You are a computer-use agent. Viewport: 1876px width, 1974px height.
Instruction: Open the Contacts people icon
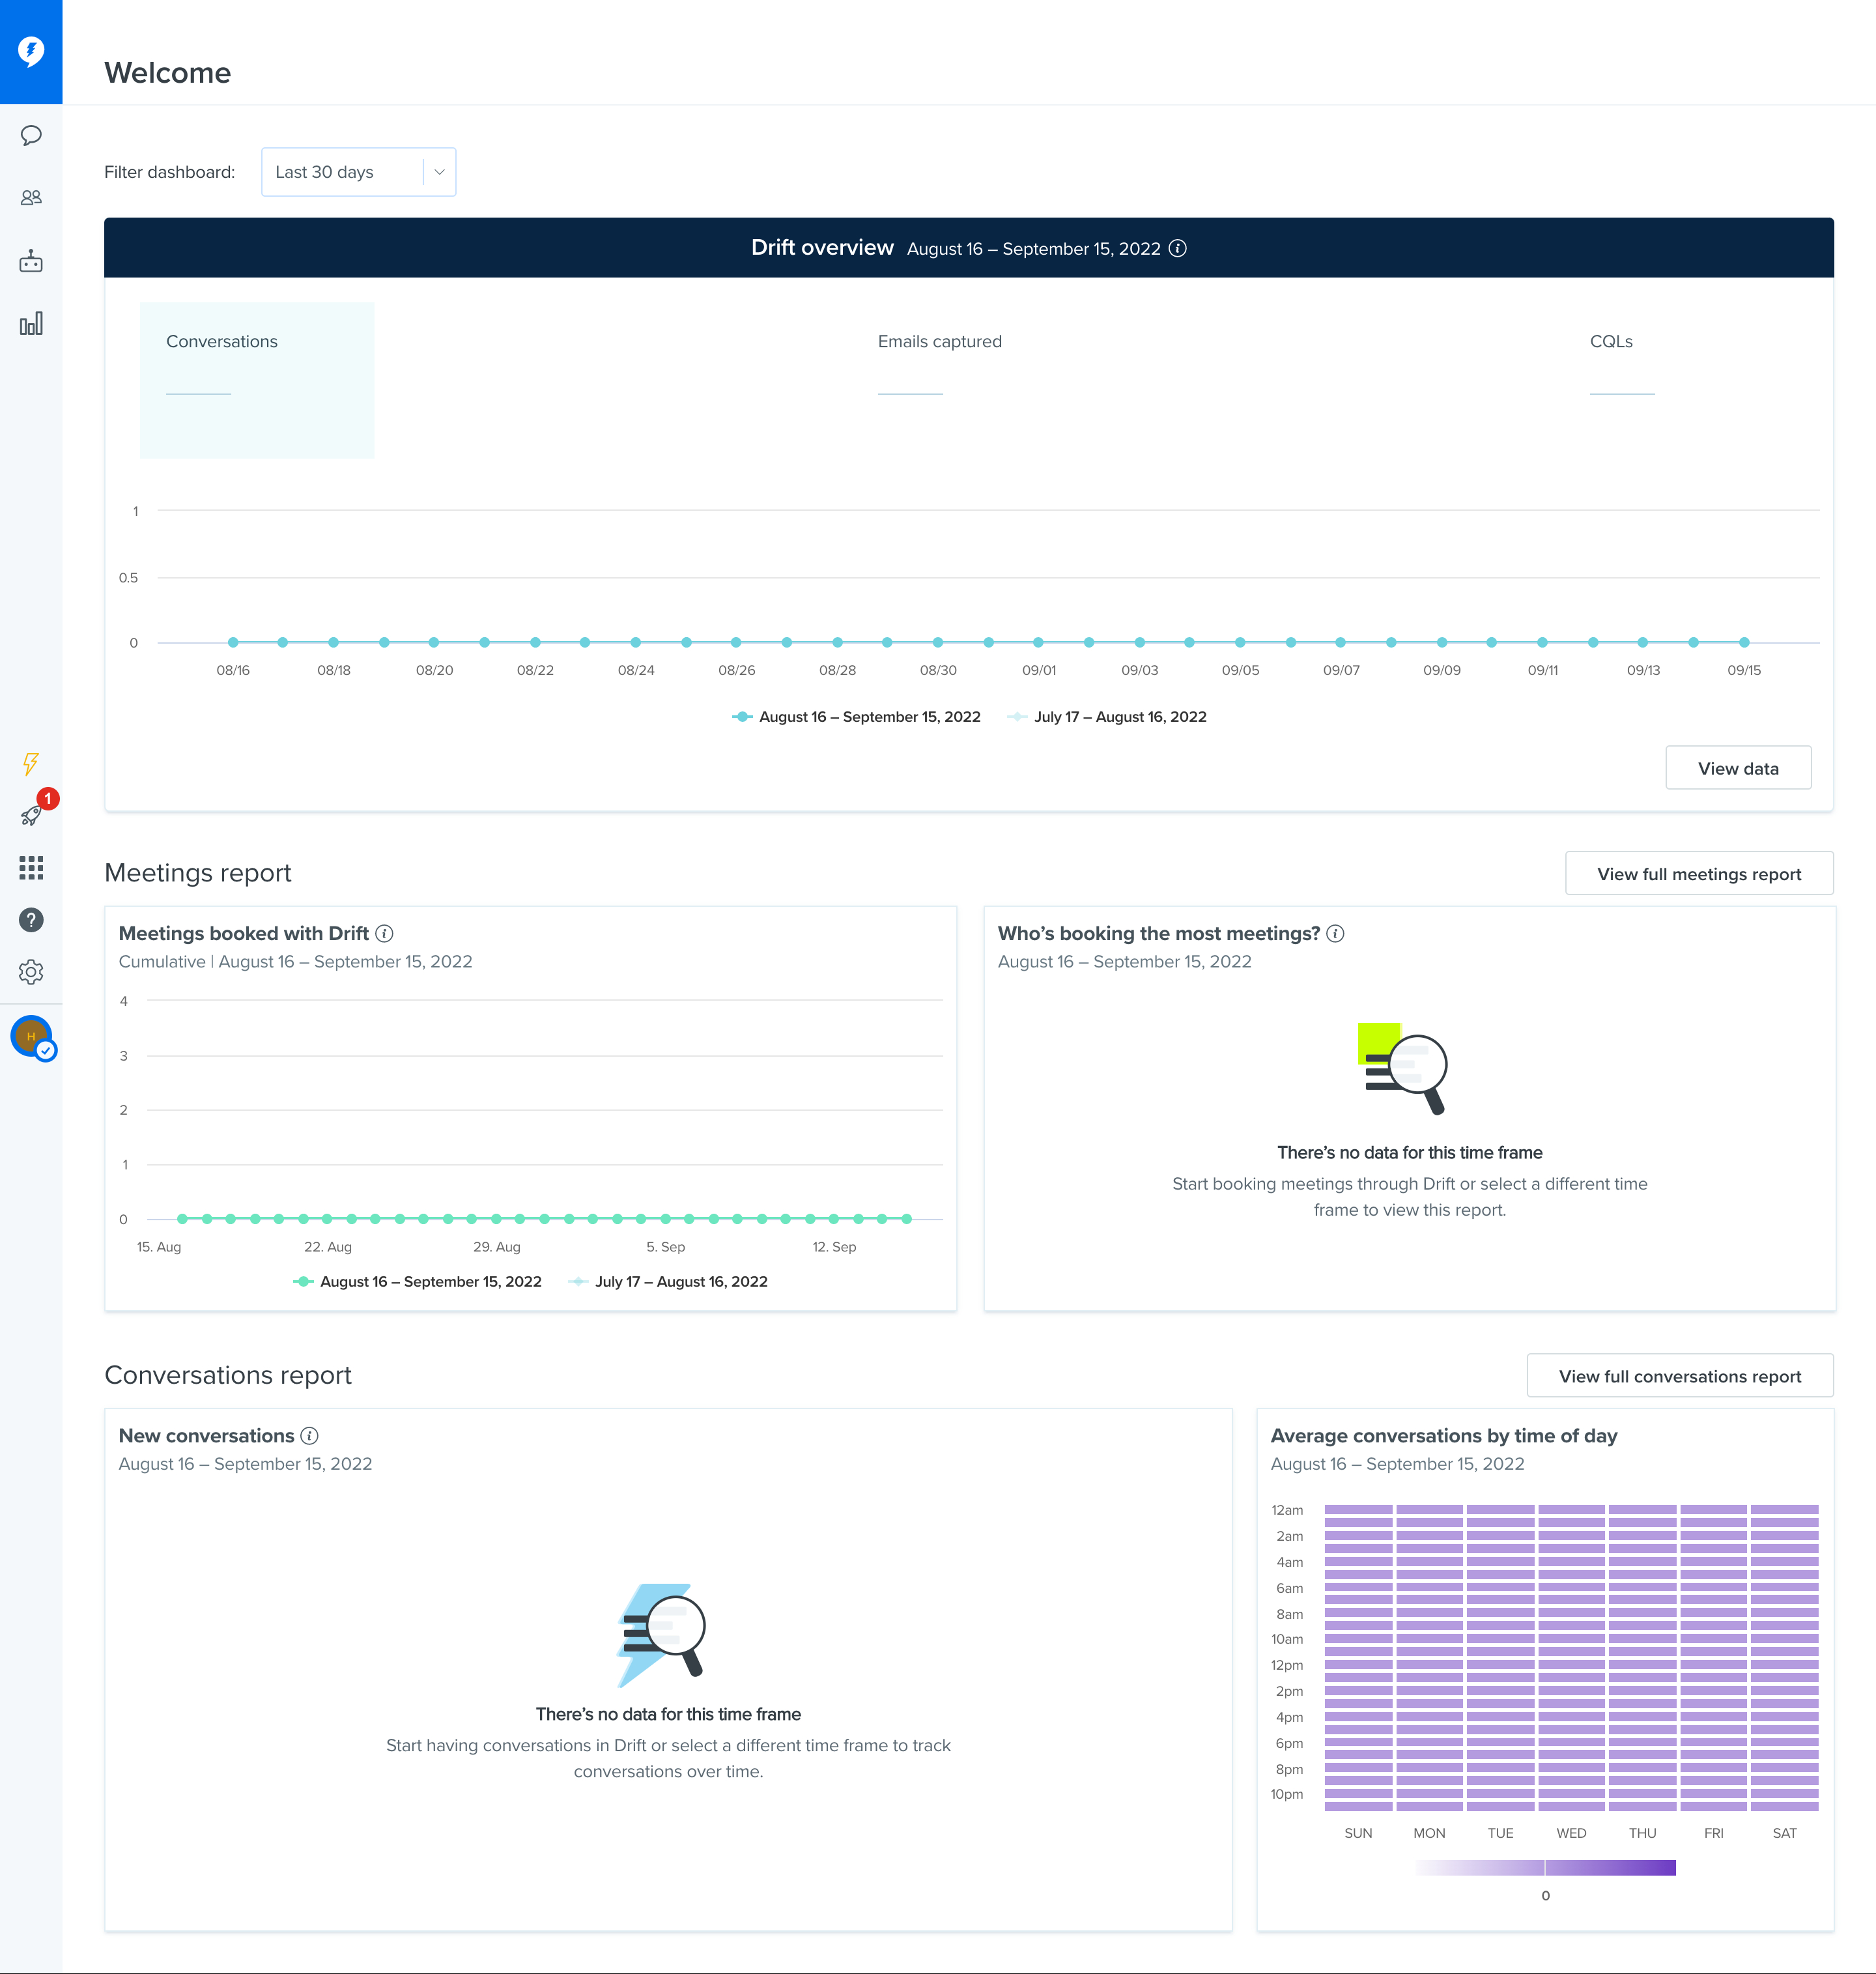coord(31,198)
